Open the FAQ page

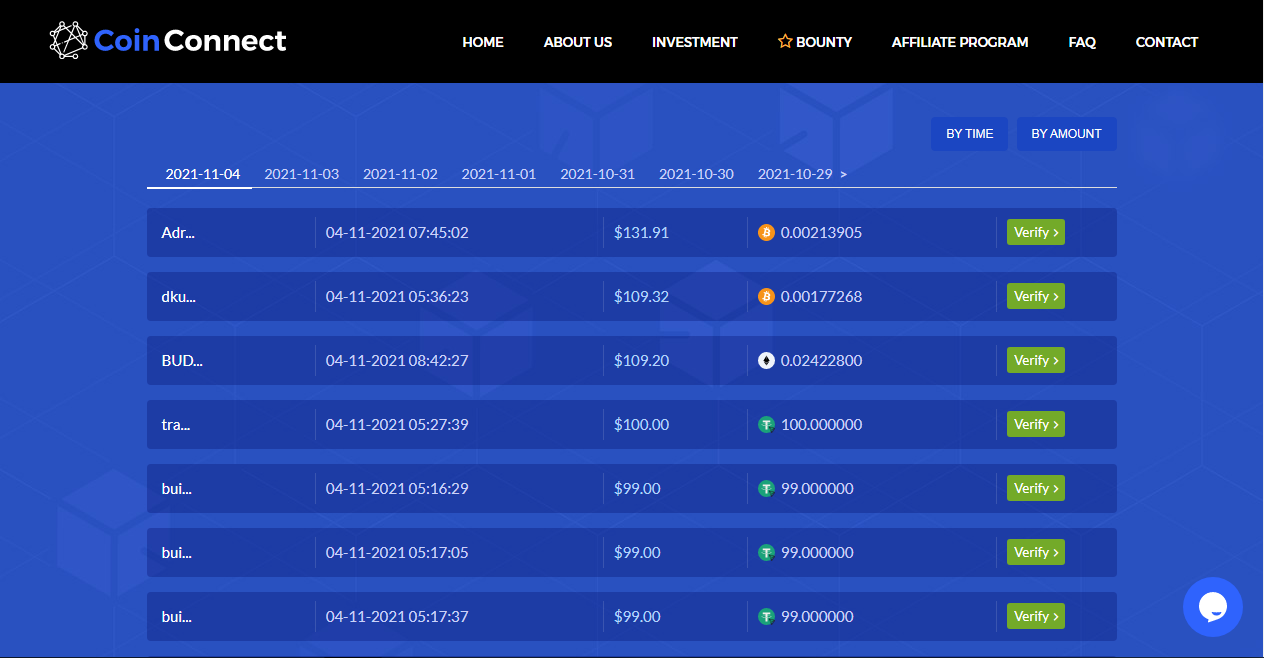(1082, 42)
